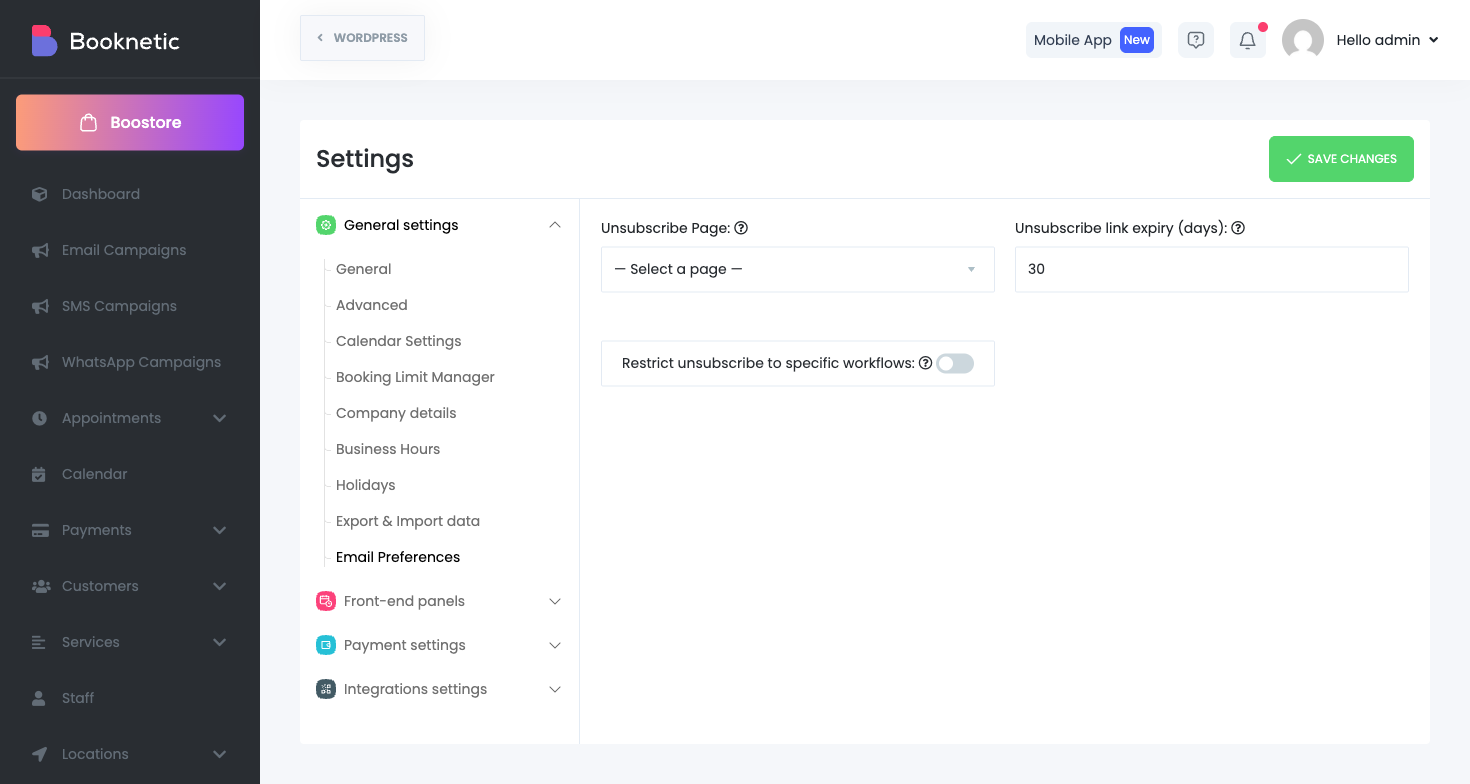1470x784 pixels.
Task: Click the Save Changes button
Action: (1340, 159)
